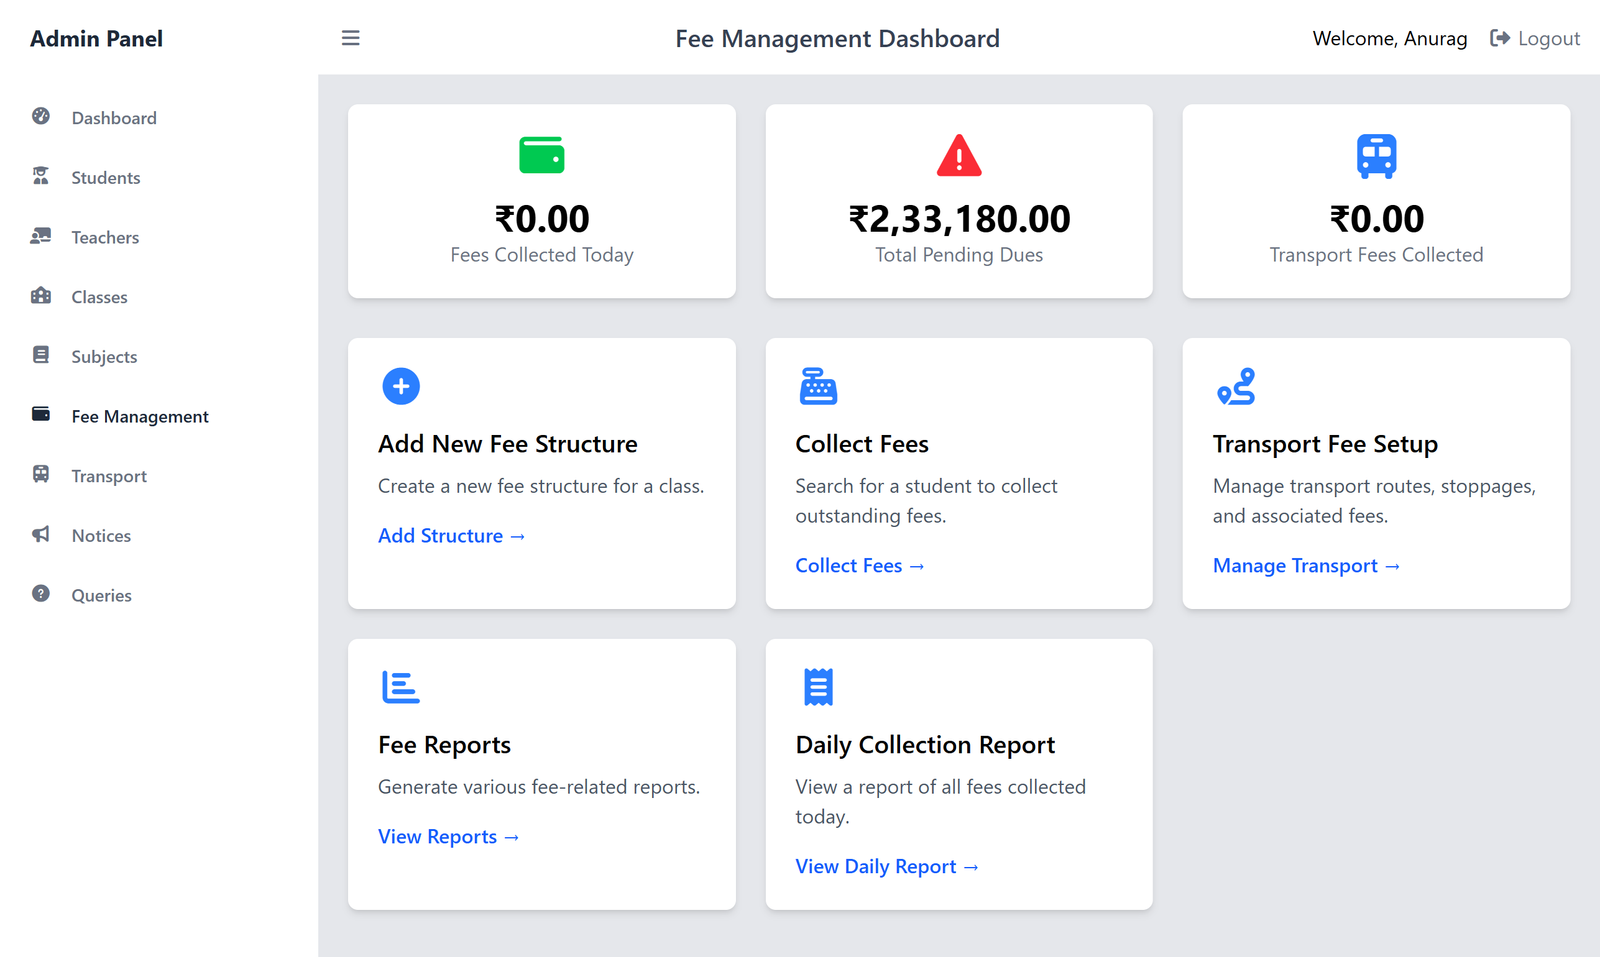Click the logout arrow icon in the header
1600x957 pixels.
coord(1500,37)
